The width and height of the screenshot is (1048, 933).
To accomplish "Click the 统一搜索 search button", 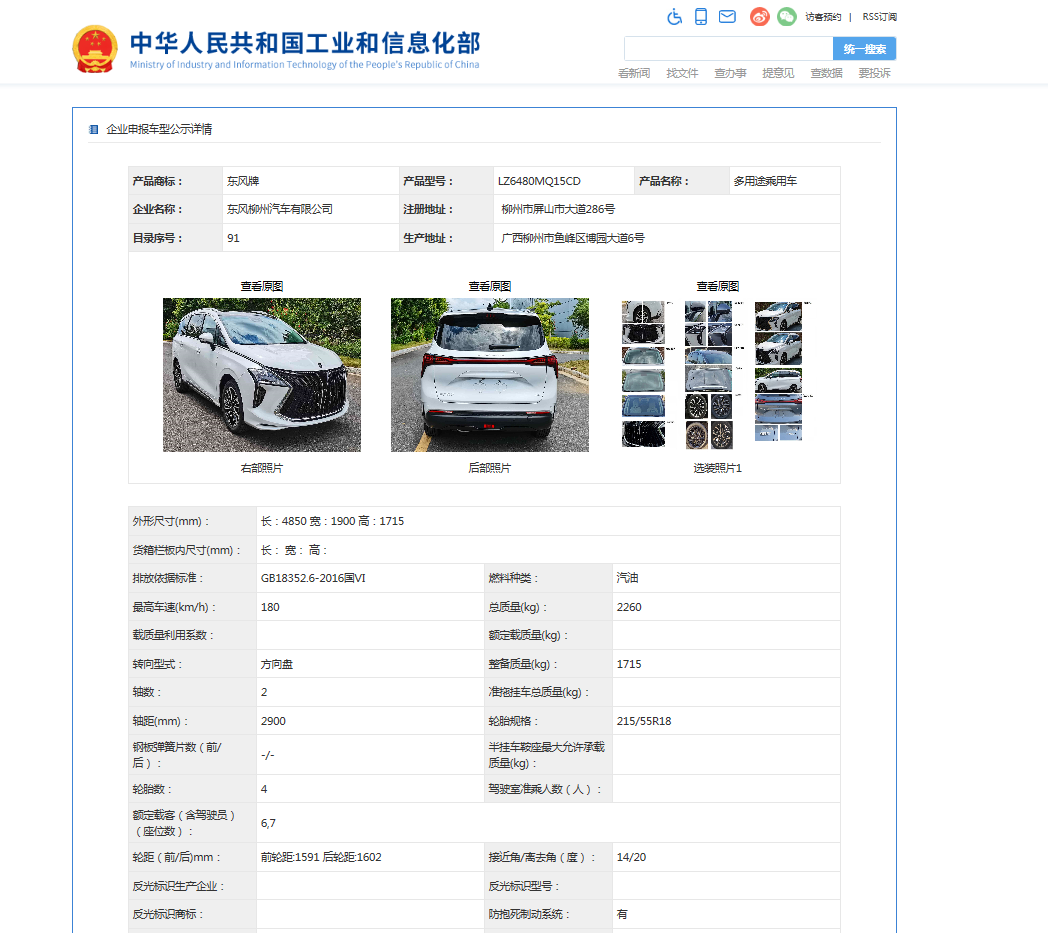I will pyautogui.click(x=864, y=49).
